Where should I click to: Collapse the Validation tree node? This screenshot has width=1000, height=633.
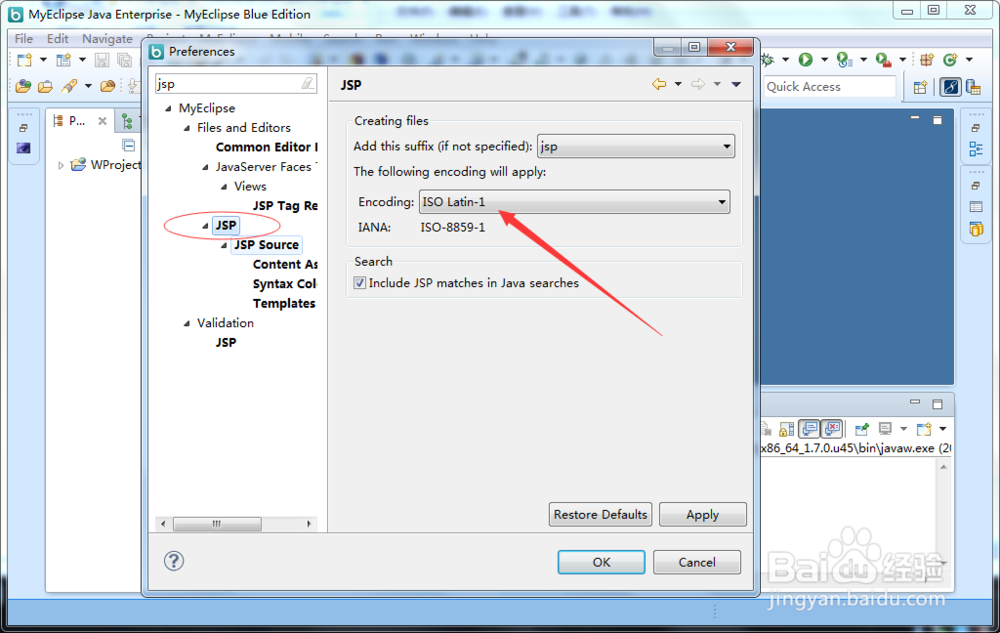click(187, 324)
